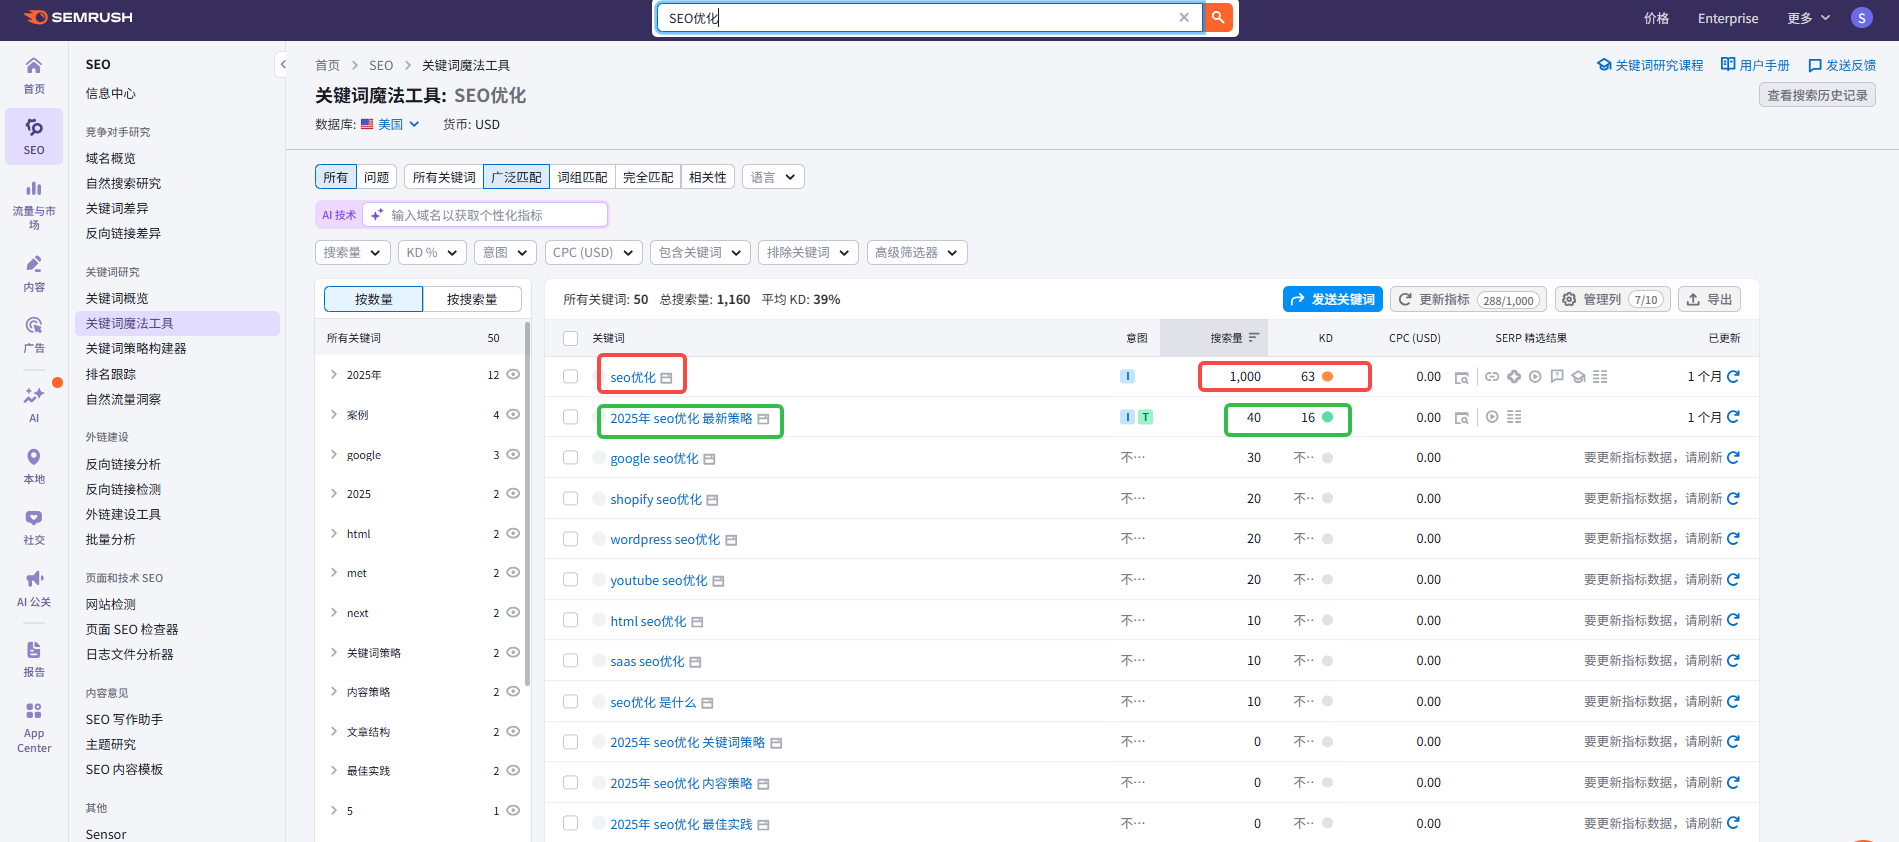1899x842 pixels.
Task: Toggle eye icon for html group
Action: pos(513,533)
